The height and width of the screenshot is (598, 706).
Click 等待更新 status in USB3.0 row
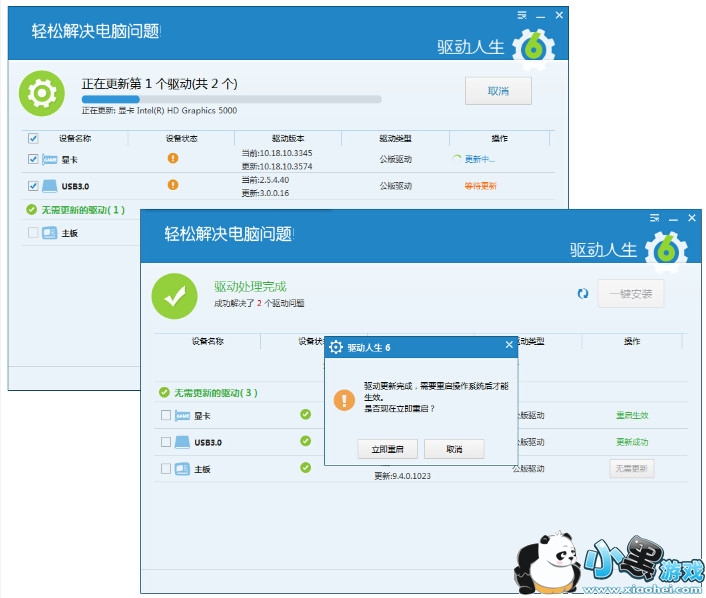click(480, 186)
